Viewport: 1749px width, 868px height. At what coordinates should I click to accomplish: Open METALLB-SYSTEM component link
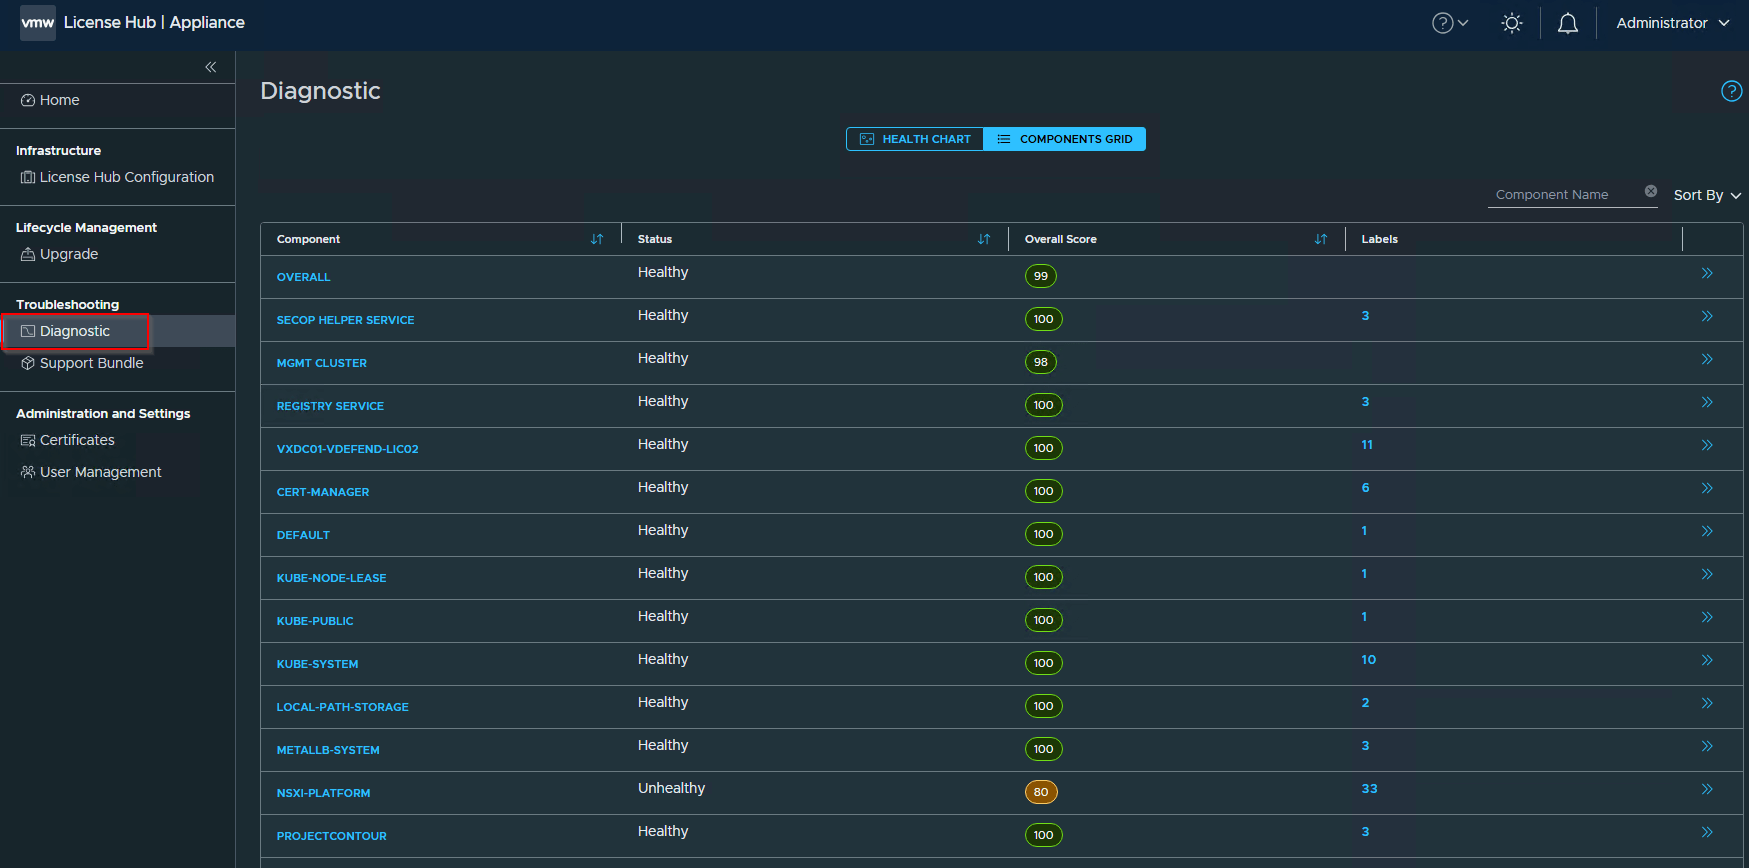tap(328, 750)
